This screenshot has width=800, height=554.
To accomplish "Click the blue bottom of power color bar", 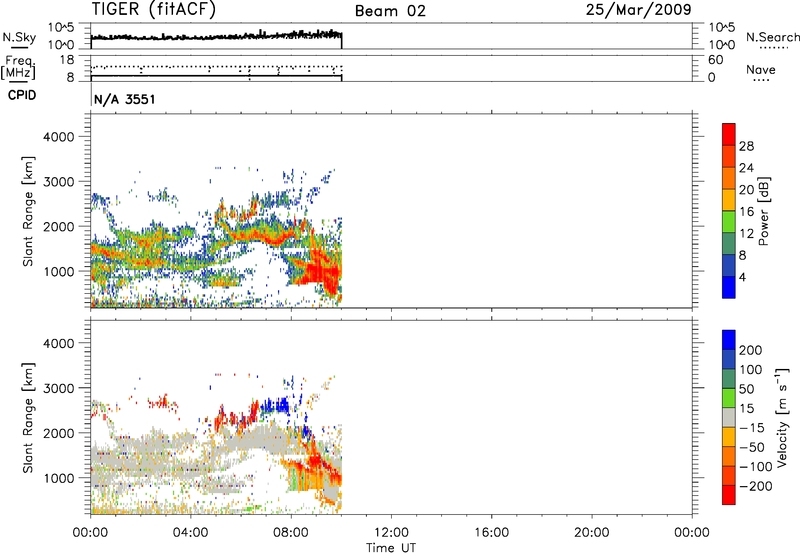I will (729, 287).
